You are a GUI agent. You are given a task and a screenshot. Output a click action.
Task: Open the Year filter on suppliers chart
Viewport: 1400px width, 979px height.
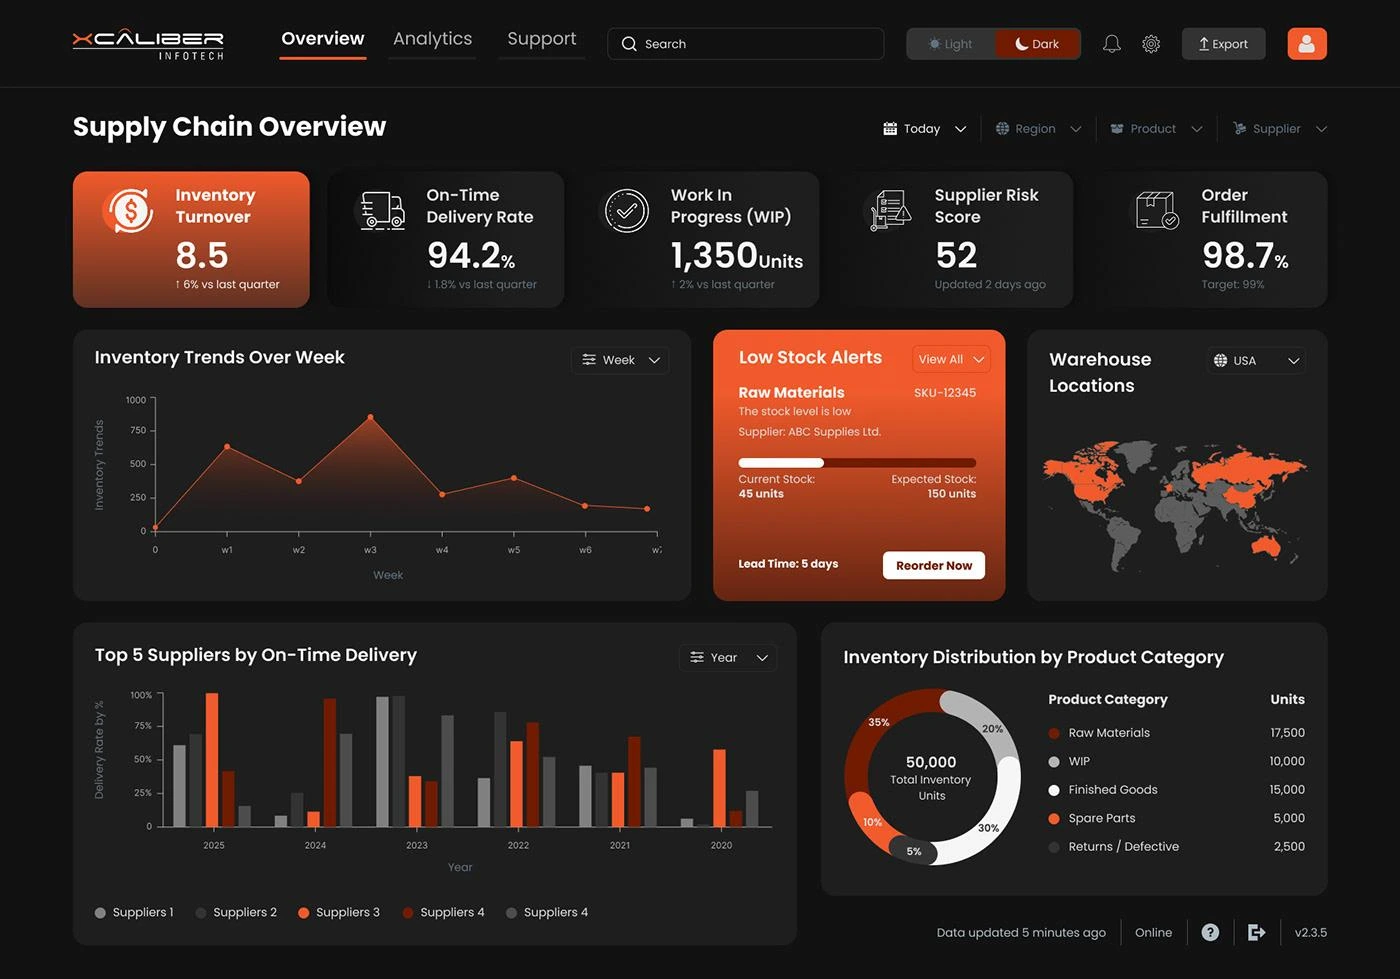[728, 657]
